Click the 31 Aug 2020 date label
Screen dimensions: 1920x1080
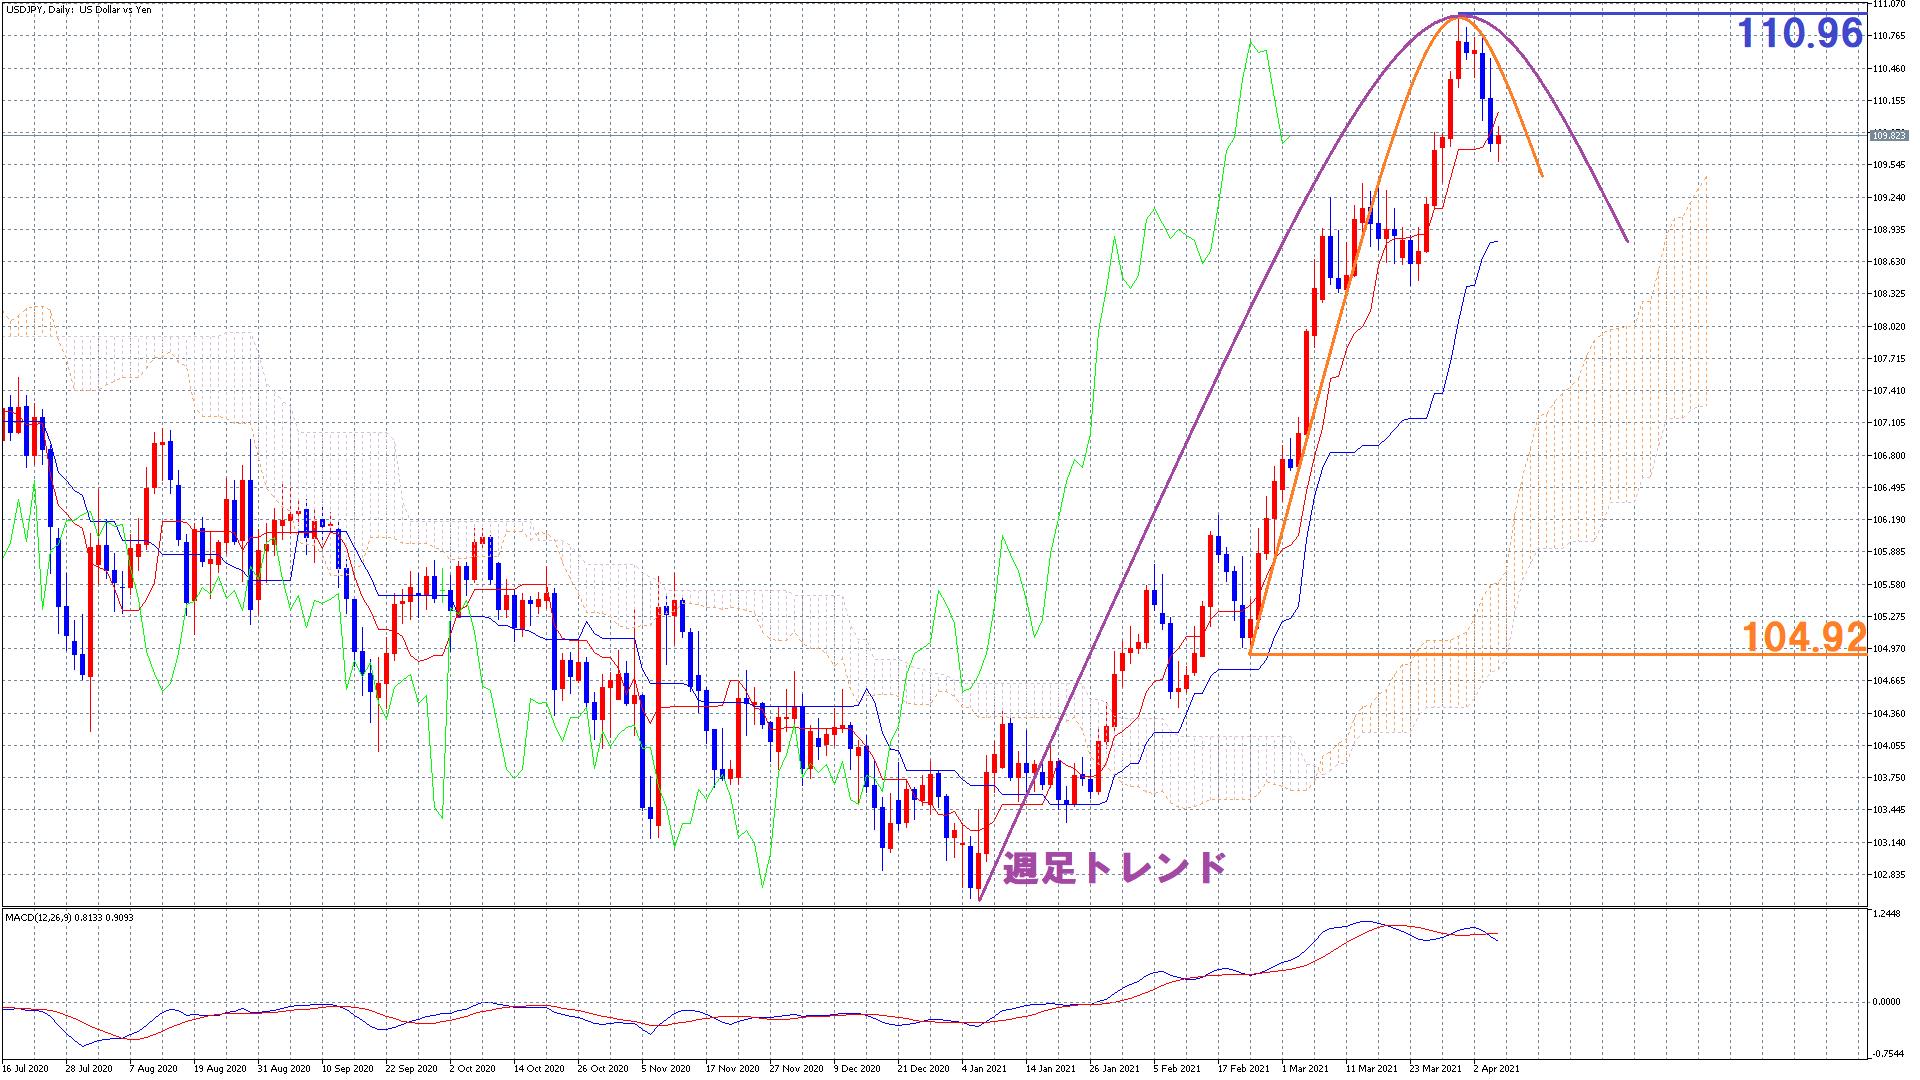(x=284, y=1068)
